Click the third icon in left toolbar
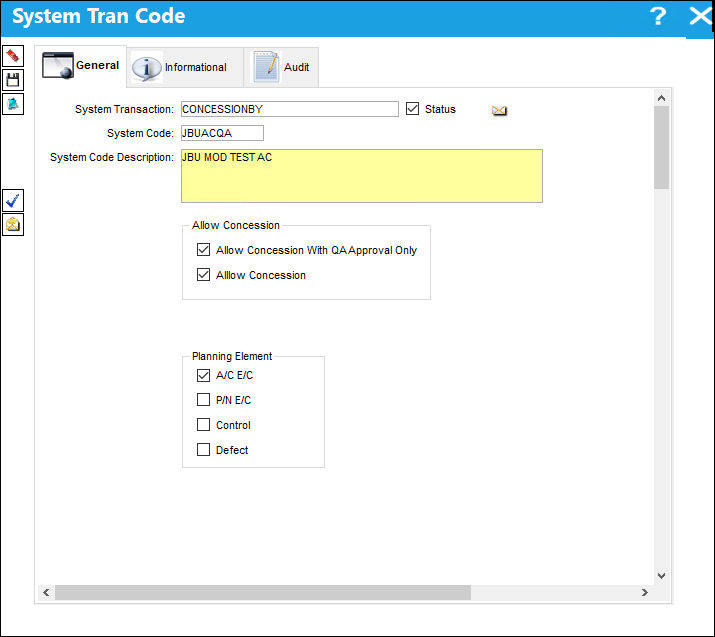 coord(13,104)
